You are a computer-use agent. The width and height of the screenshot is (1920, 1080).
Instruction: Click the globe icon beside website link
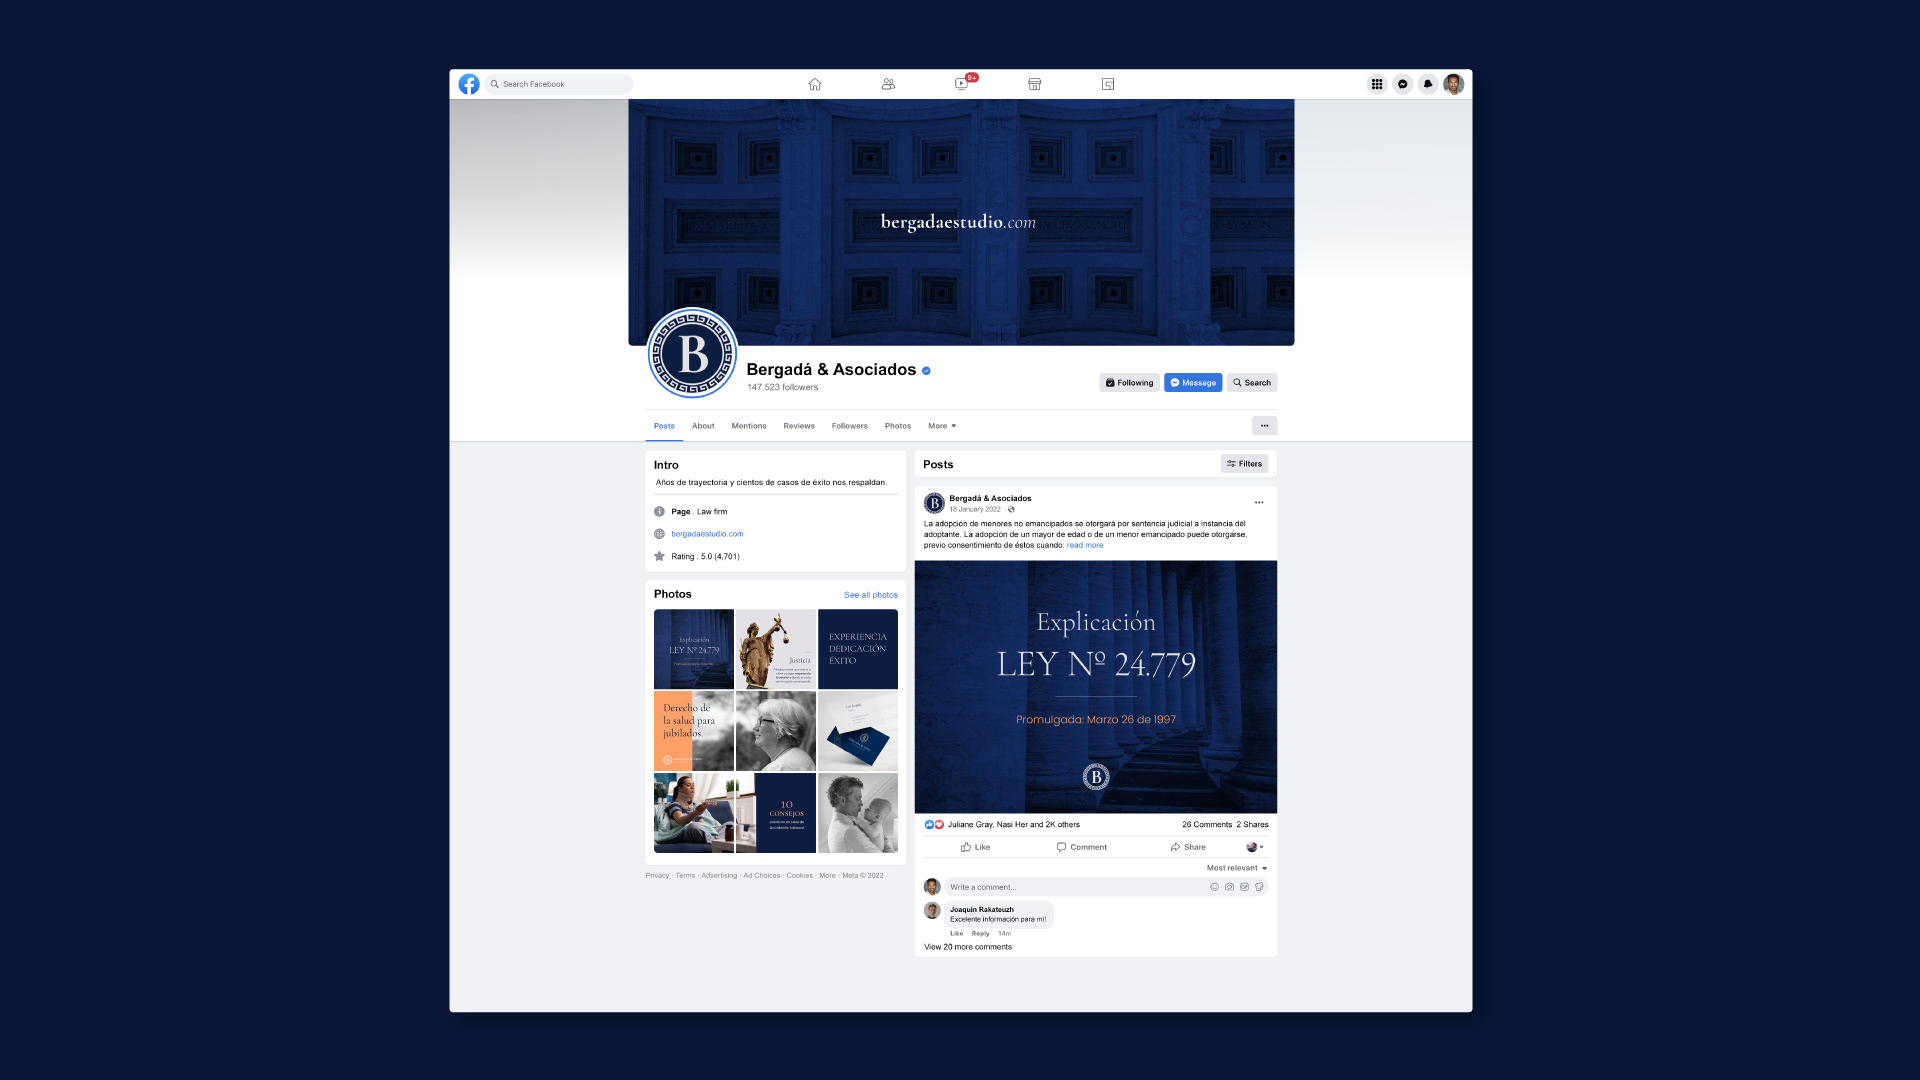coord(659,534)
